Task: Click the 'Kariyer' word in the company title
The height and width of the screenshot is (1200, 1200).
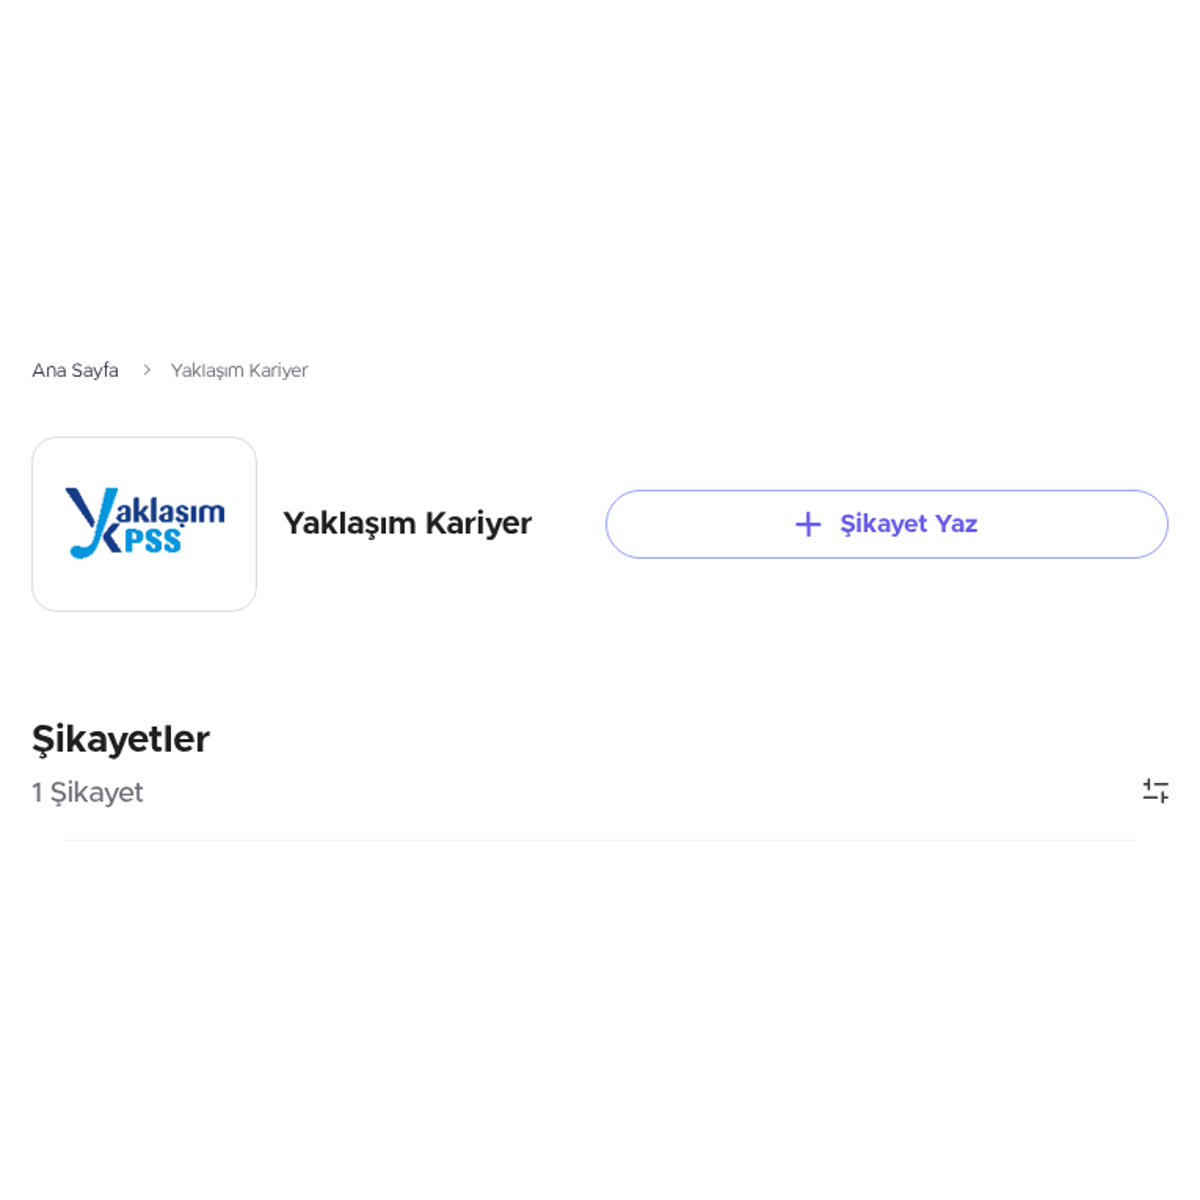Action: coord(478,523)
